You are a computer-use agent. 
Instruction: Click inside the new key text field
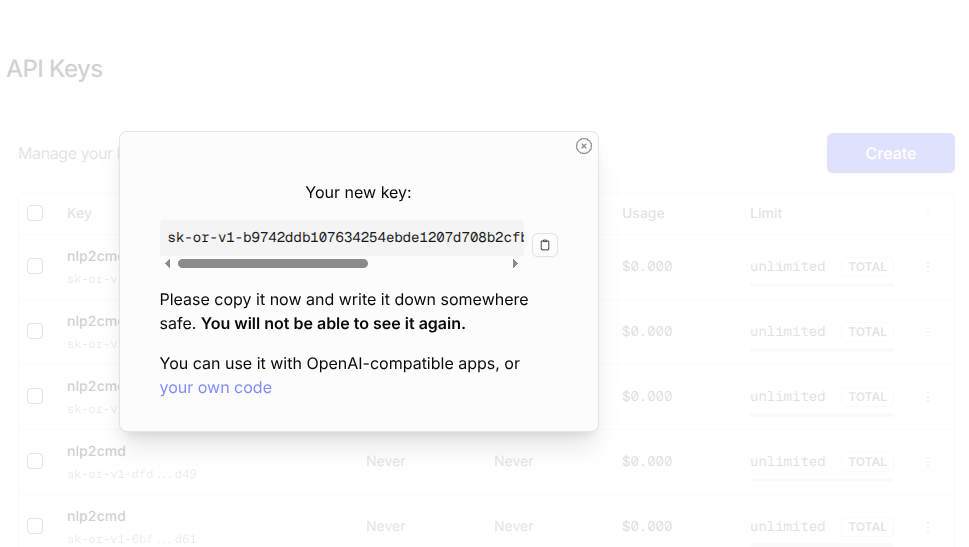click(341, 238)
